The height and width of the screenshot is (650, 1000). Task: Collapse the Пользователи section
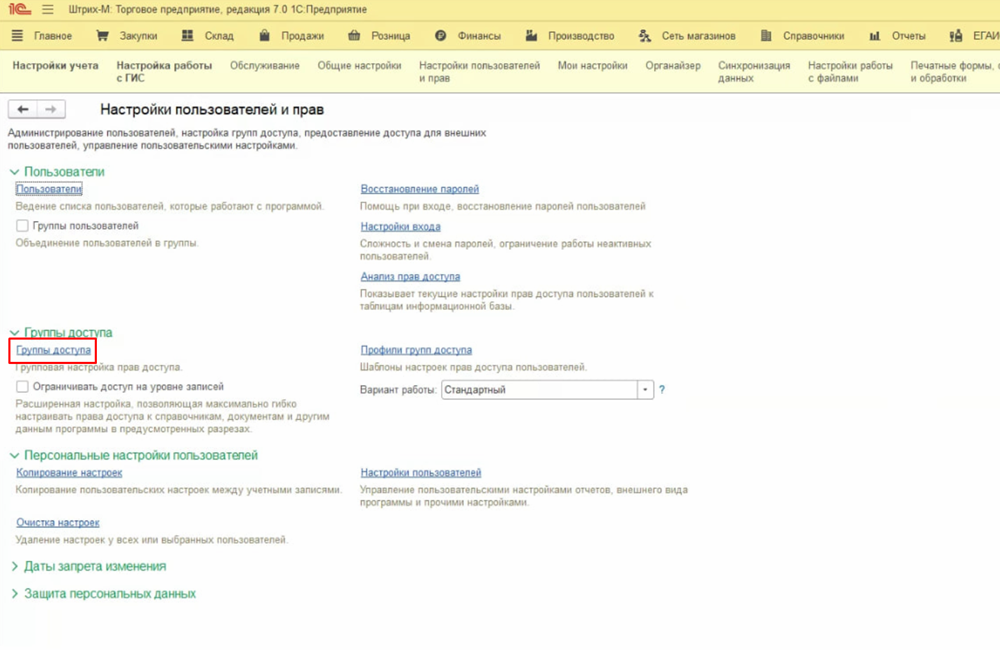[x=14, y=172]
